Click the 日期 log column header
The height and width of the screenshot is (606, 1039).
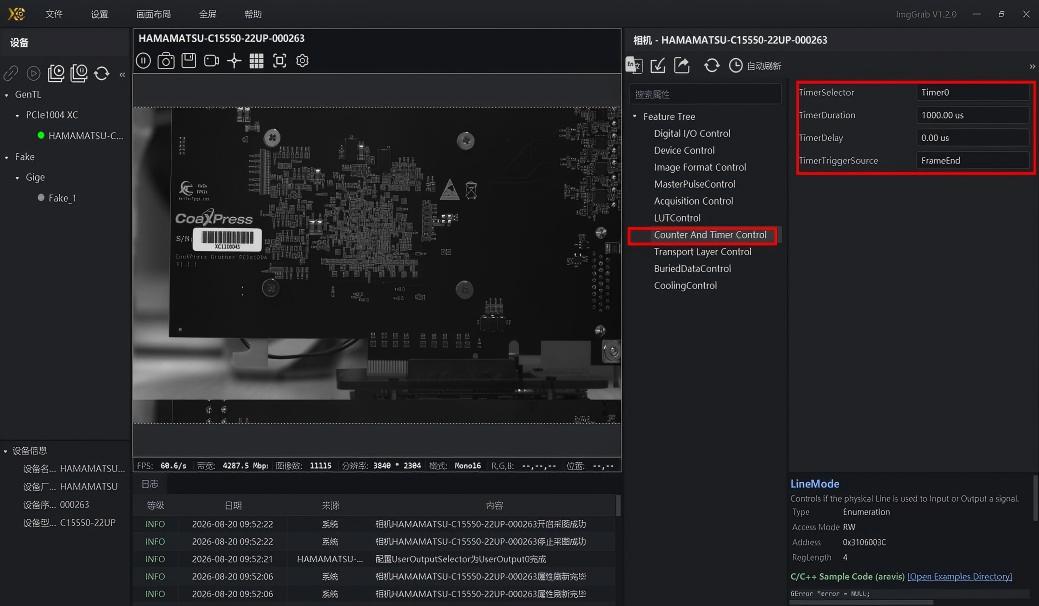tap(233, 505)
